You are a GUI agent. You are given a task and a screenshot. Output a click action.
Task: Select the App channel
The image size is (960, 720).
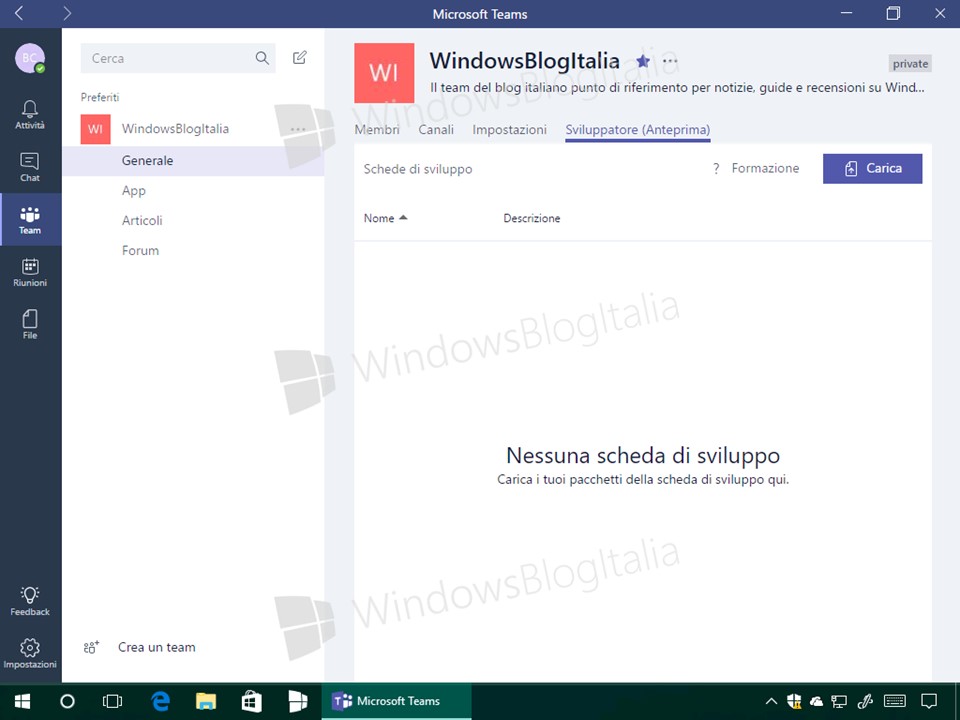tap(133, 191)
